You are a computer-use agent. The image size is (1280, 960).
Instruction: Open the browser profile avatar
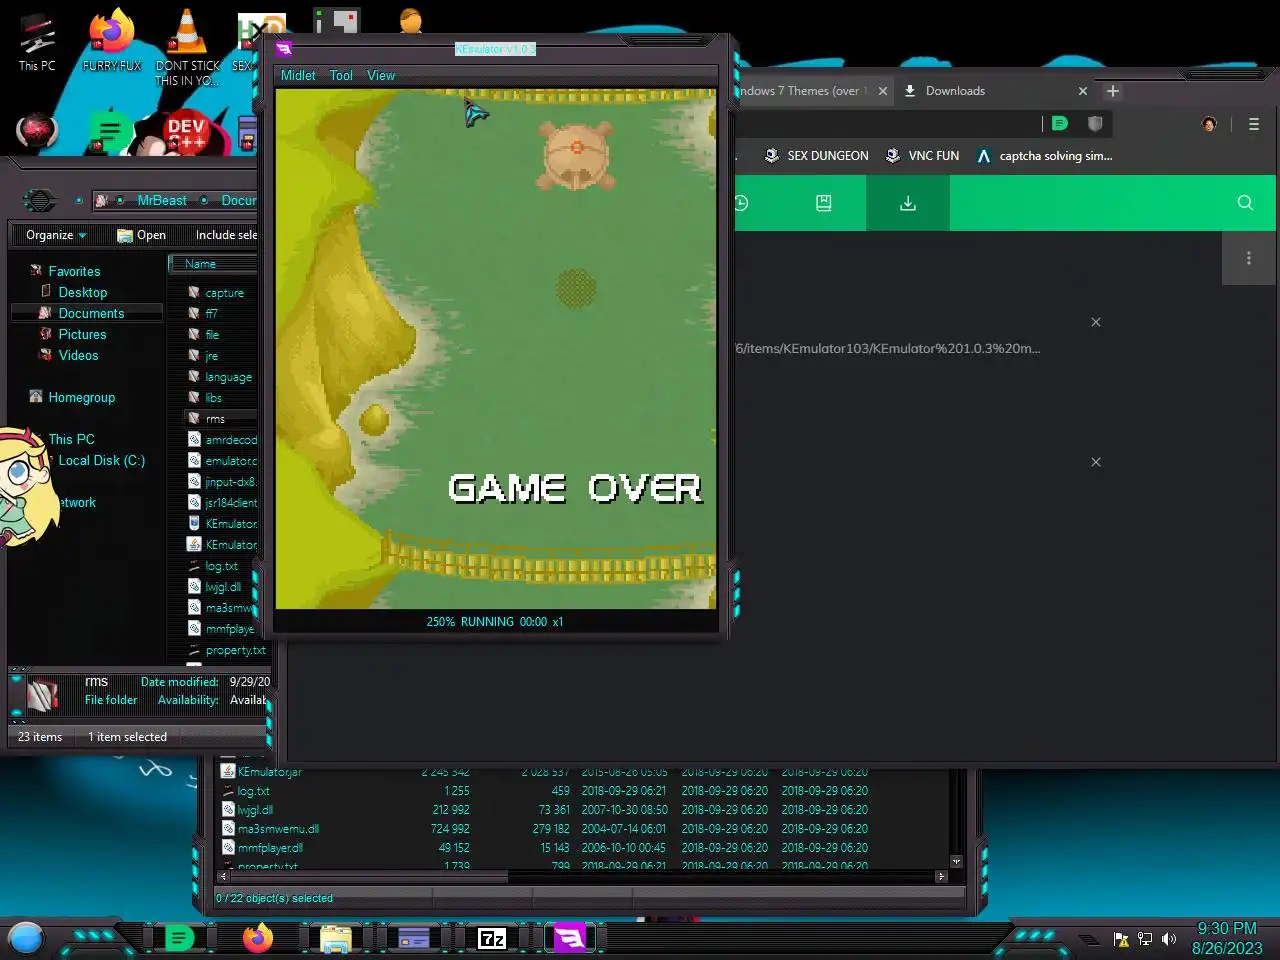tap(1209, 124)
